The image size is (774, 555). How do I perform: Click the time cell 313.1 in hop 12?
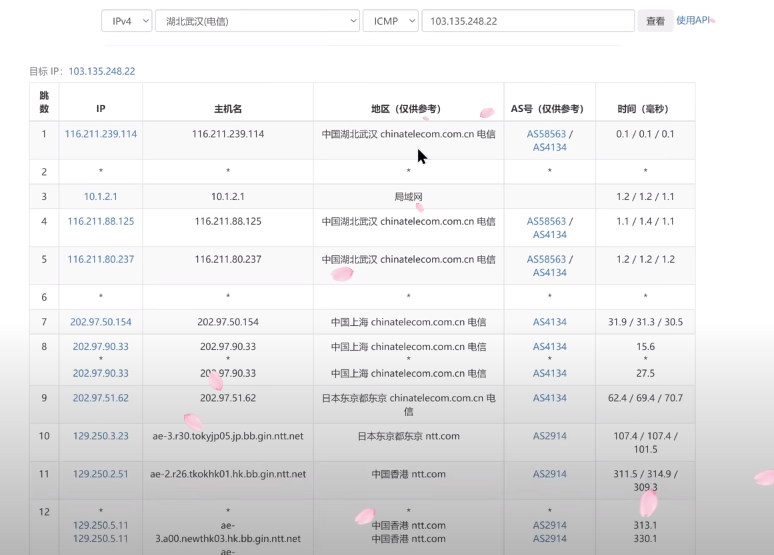[x=645, y=525]
